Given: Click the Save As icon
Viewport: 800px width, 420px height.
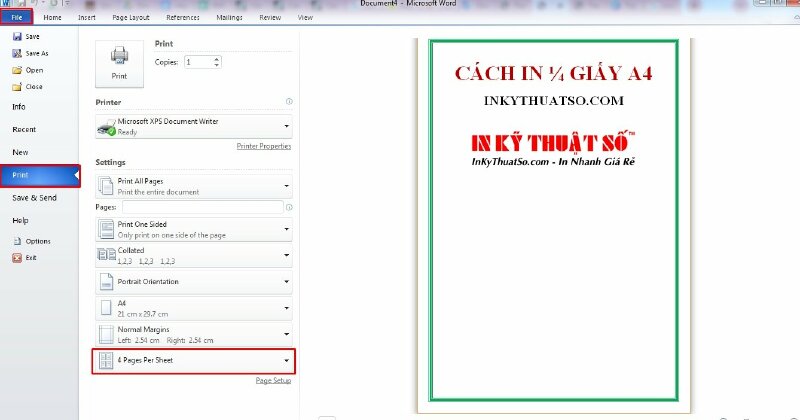Looking at the screenshot, I should click(x=17, y=53).
